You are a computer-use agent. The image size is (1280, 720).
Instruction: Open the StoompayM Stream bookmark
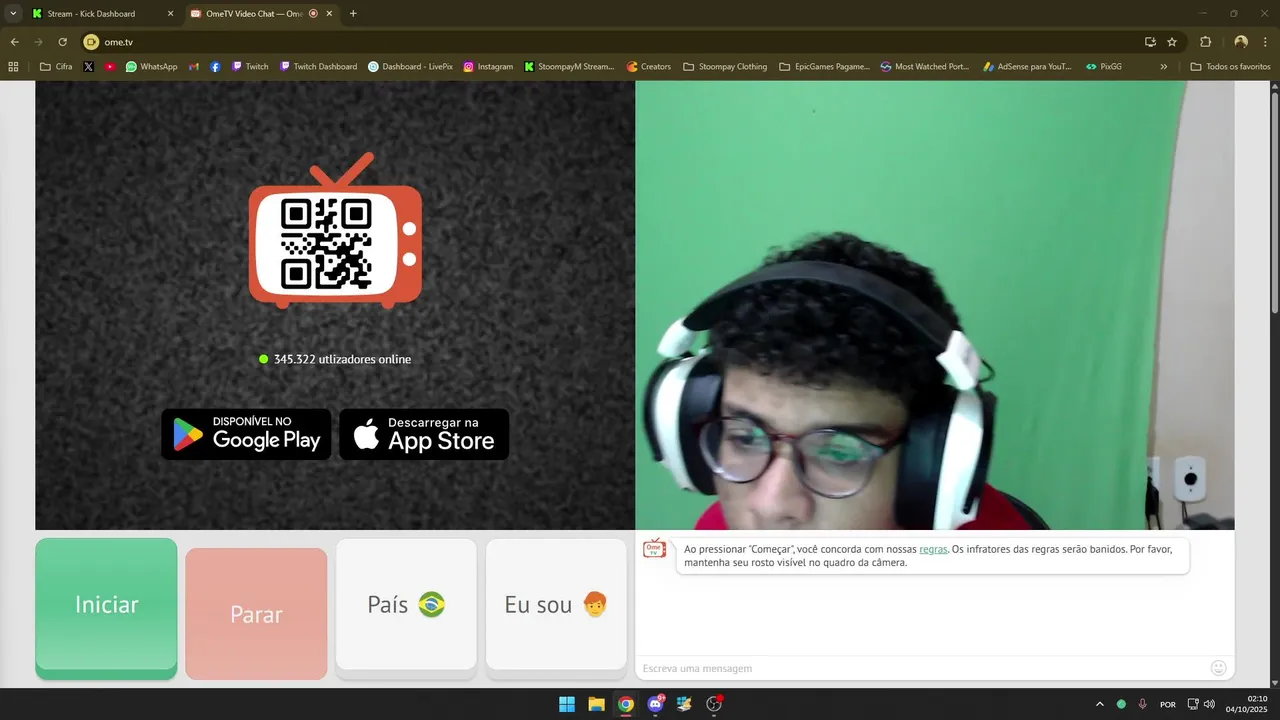tap(569, 67)
